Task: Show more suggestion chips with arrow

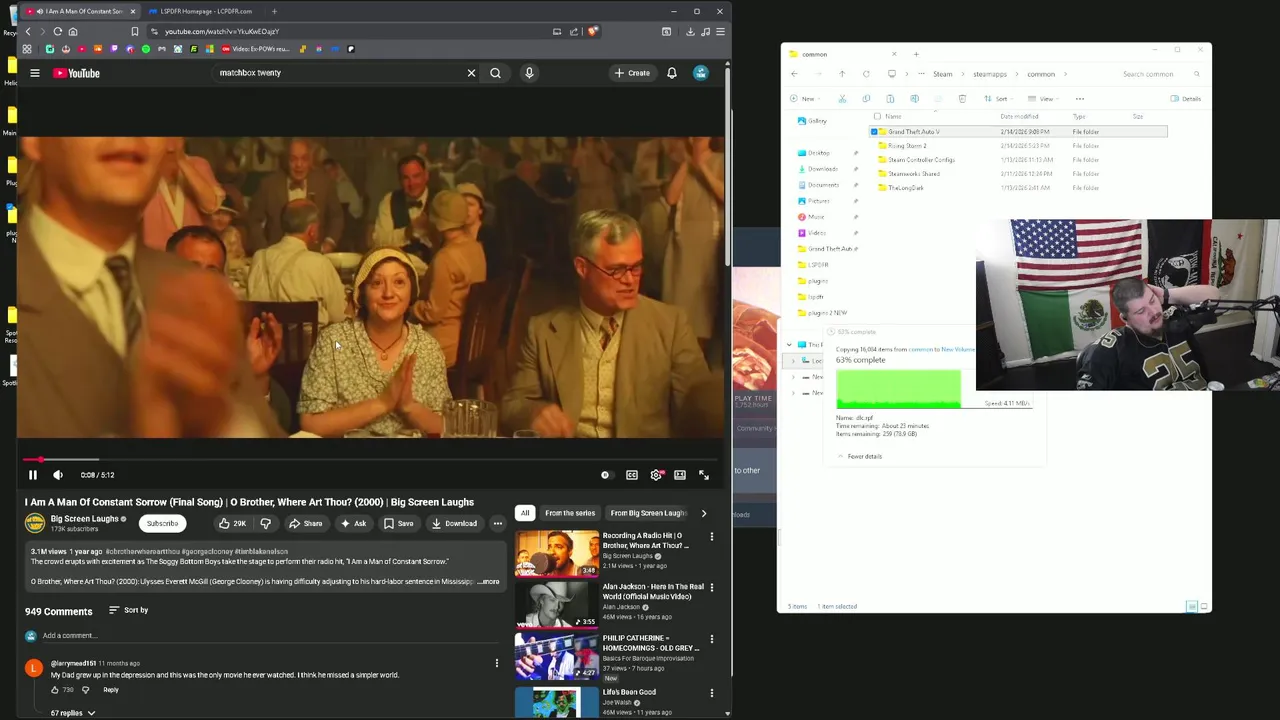Action: tap(704, 513)
